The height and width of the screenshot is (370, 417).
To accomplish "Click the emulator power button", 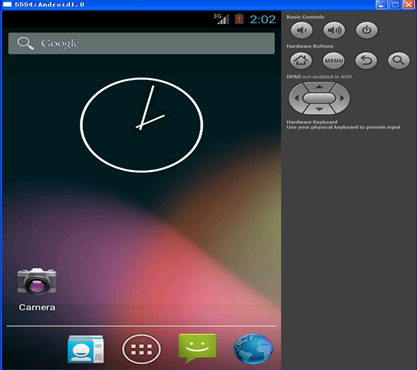I will (367, 30).
